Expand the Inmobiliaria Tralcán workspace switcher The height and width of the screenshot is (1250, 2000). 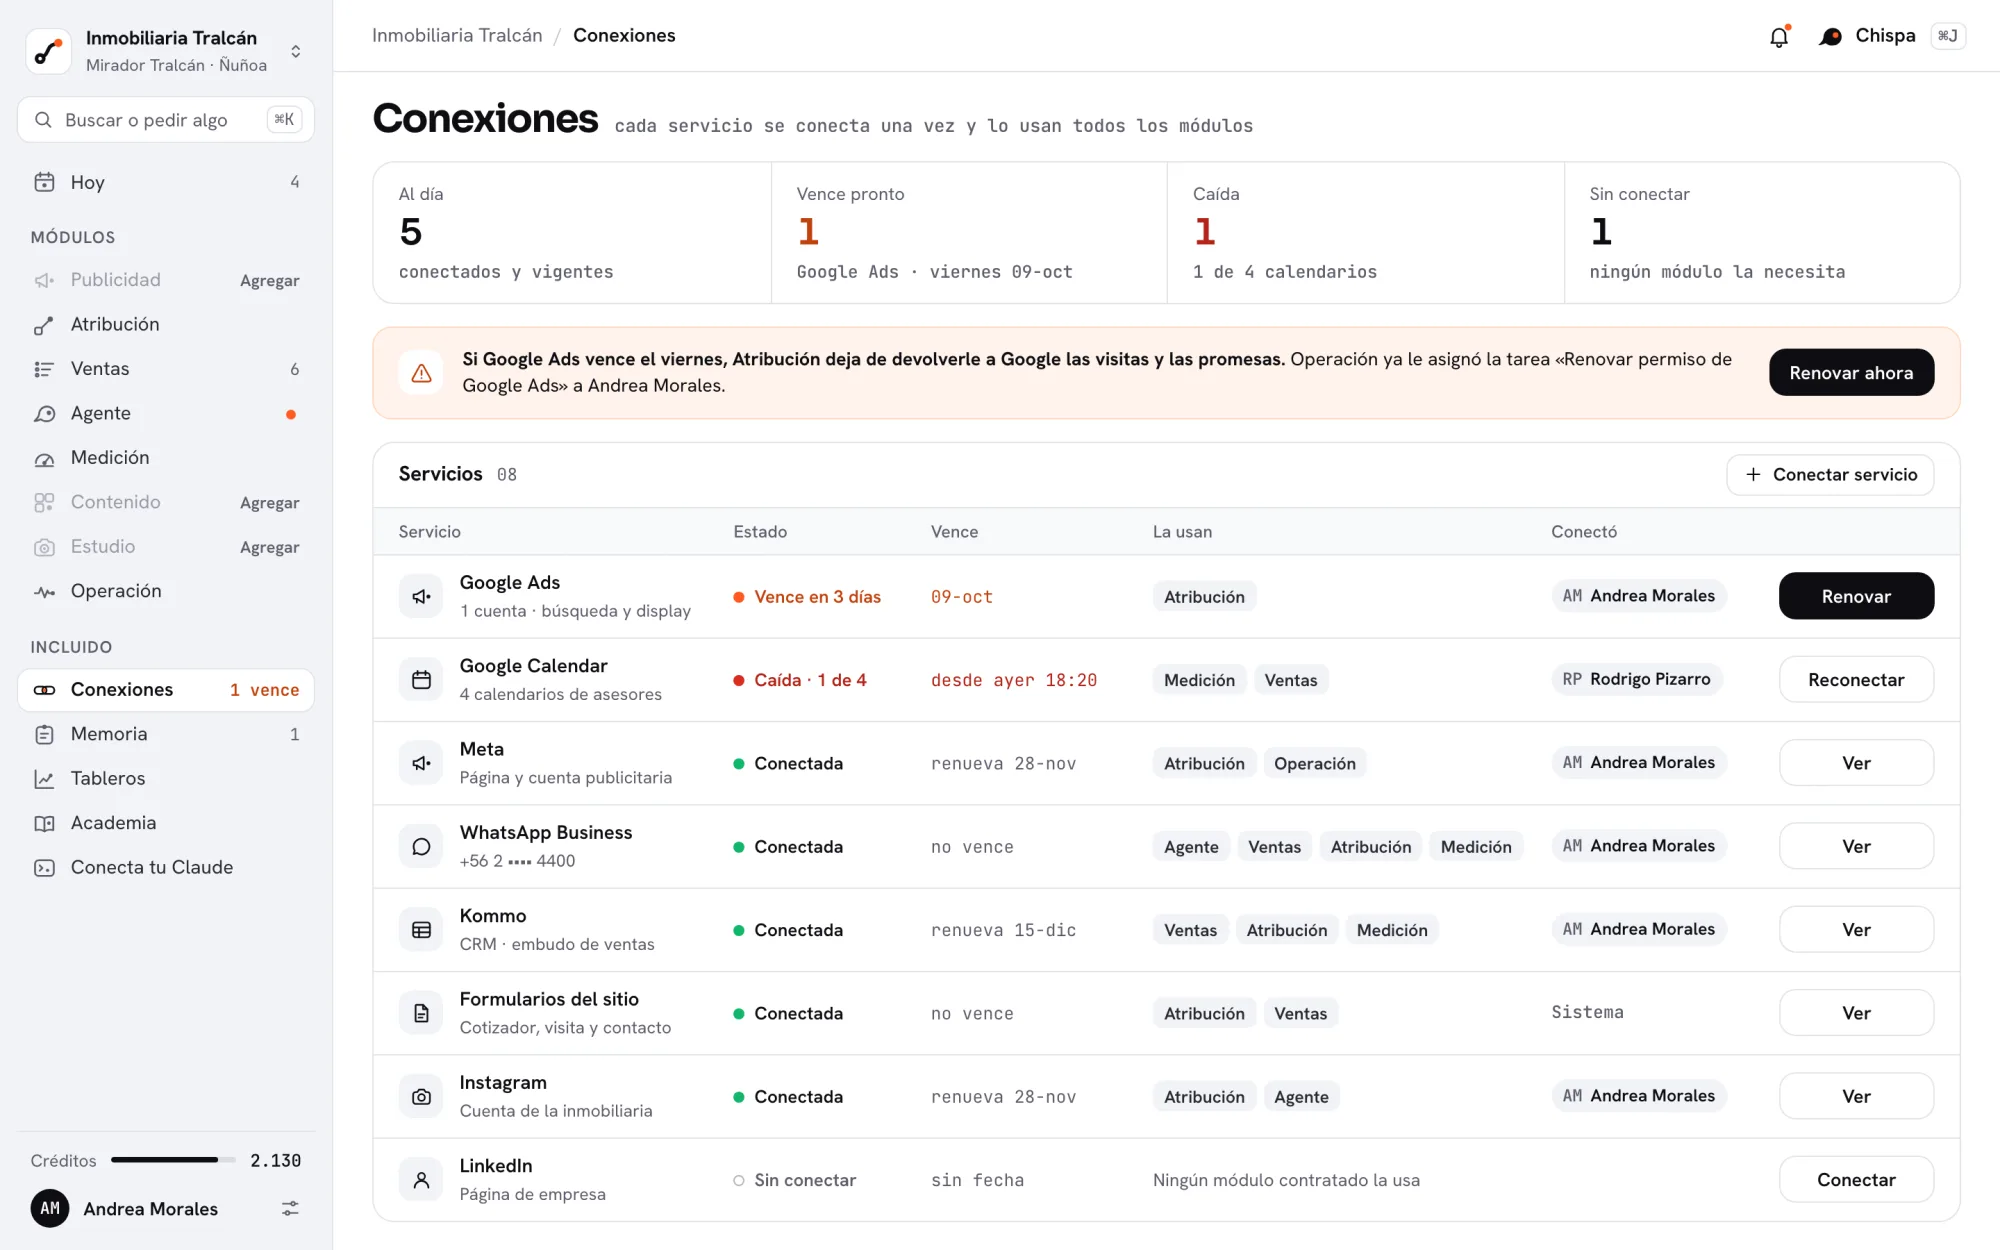(295, 51)
